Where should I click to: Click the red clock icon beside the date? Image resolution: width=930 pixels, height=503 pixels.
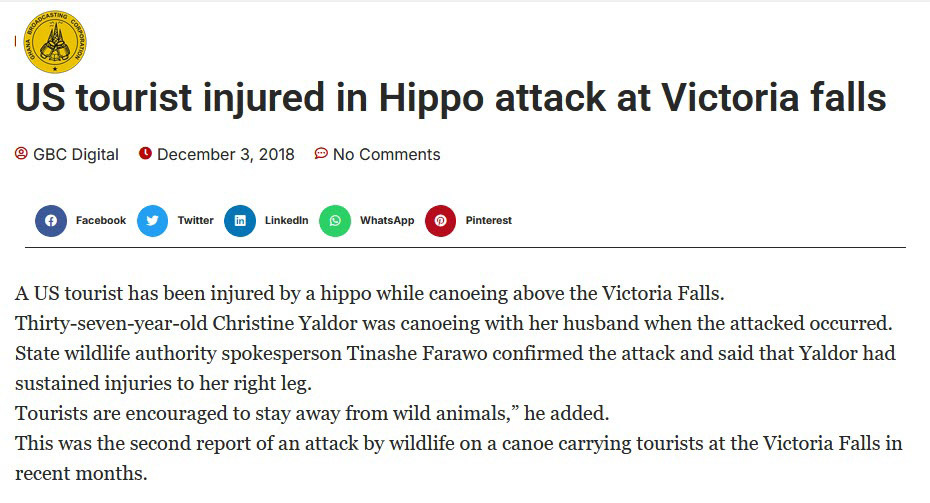pos(145,154)
